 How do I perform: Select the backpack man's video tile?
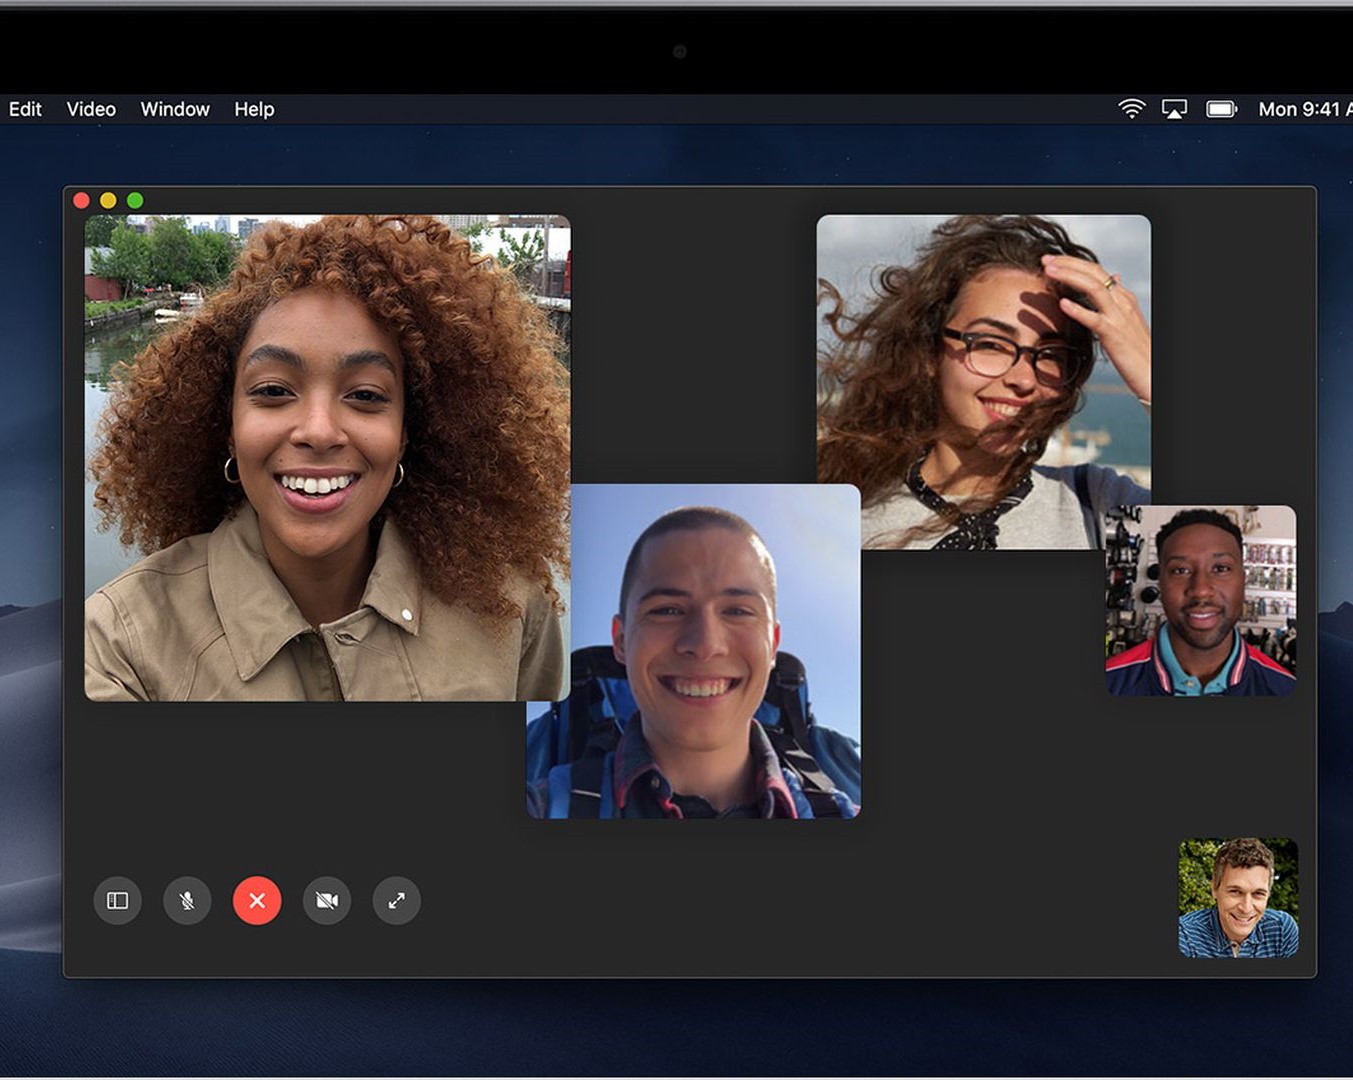pos(693,651)
